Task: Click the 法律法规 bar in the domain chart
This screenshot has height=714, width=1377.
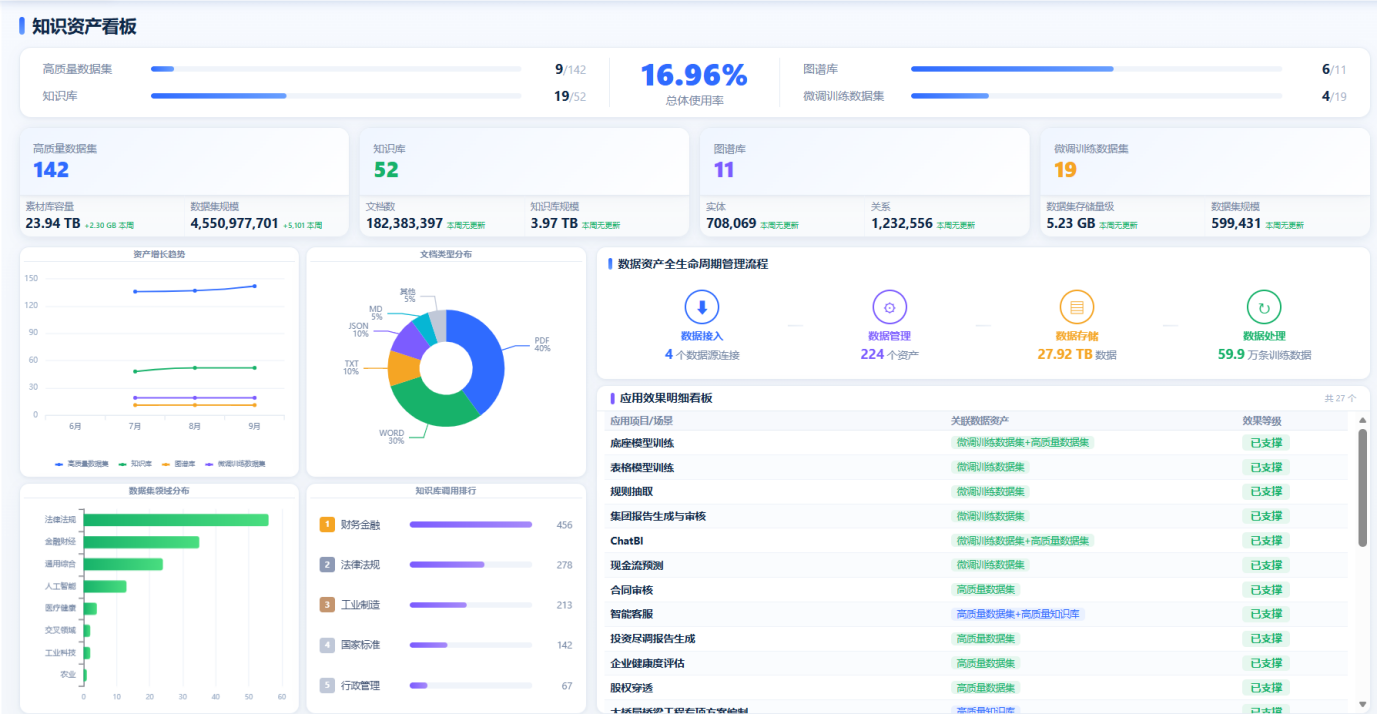Action: pyautogui.click(x=176, y=520)
